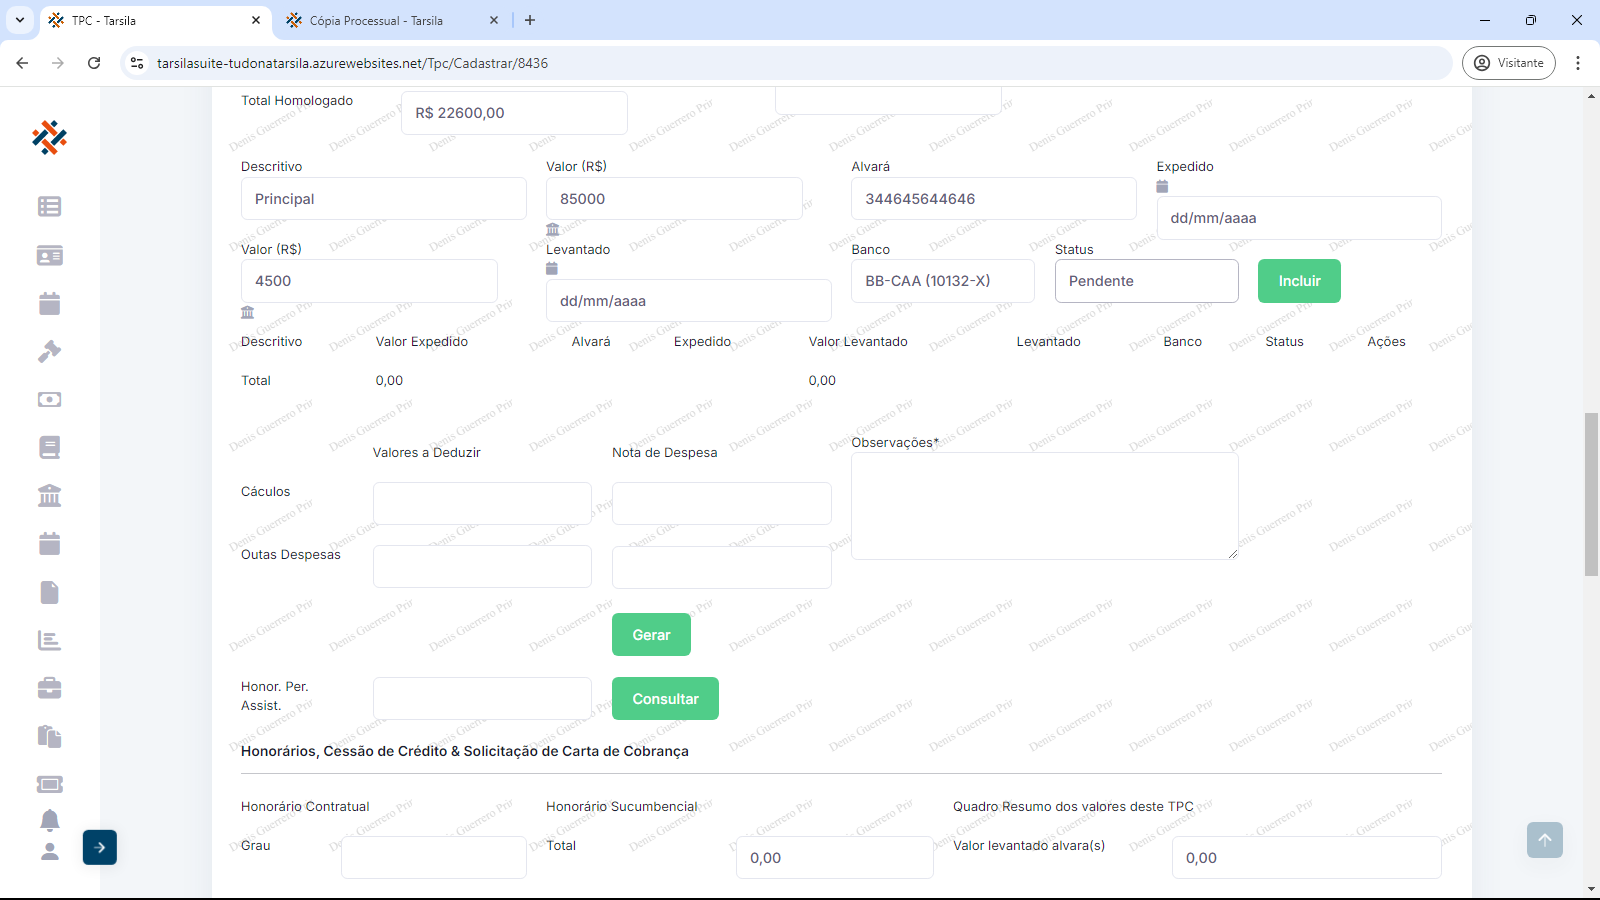
Task: Focus the Observações text area
Action: pyautogui.click(x=1044, y=505)
